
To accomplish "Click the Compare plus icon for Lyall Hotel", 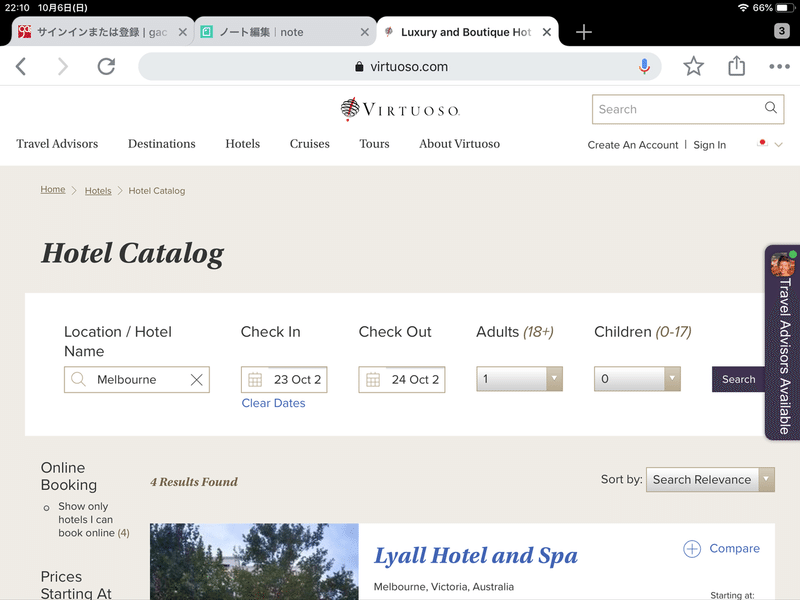I will (692, 549).
